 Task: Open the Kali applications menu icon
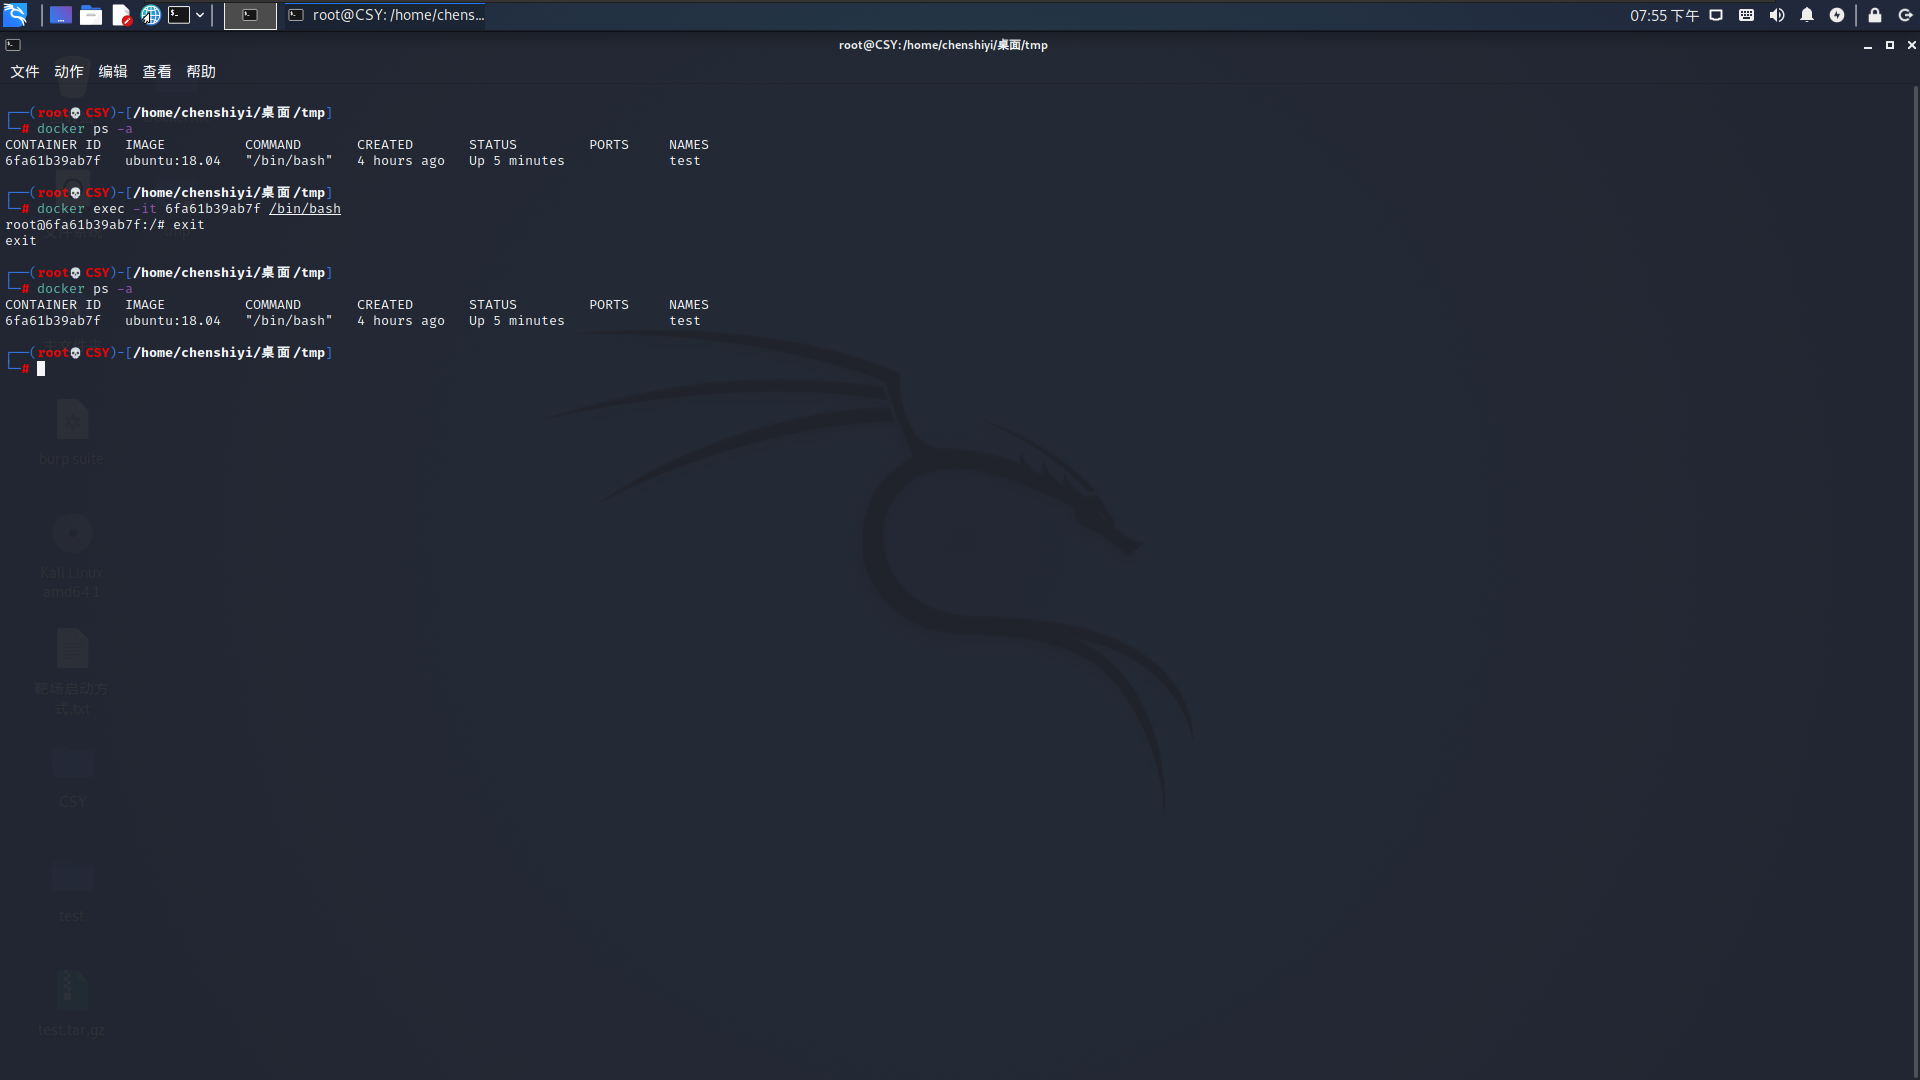[15, 15]
